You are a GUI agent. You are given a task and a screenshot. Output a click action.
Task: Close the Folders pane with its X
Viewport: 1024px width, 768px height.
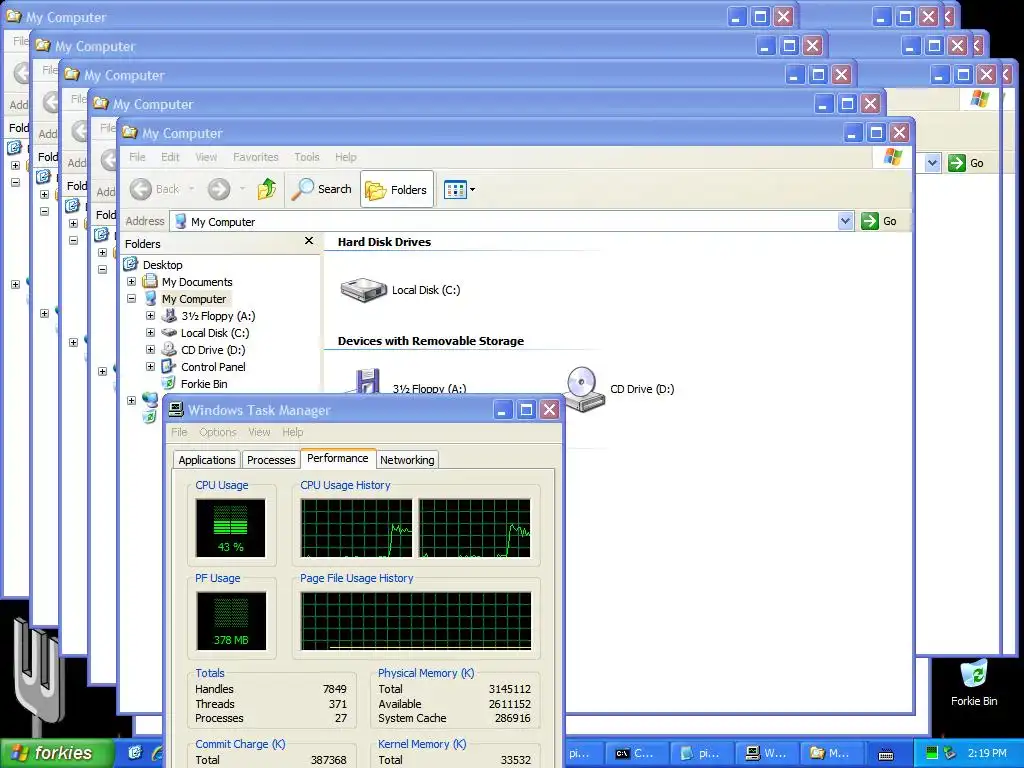[309, 241]
